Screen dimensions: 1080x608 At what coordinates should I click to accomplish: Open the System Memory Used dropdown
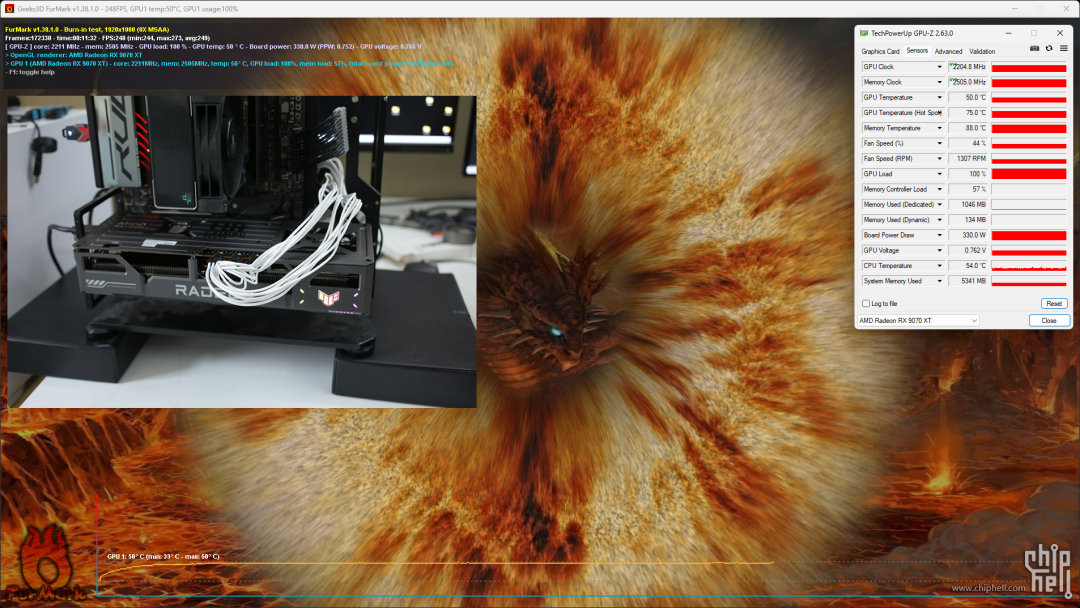point(939,281)
